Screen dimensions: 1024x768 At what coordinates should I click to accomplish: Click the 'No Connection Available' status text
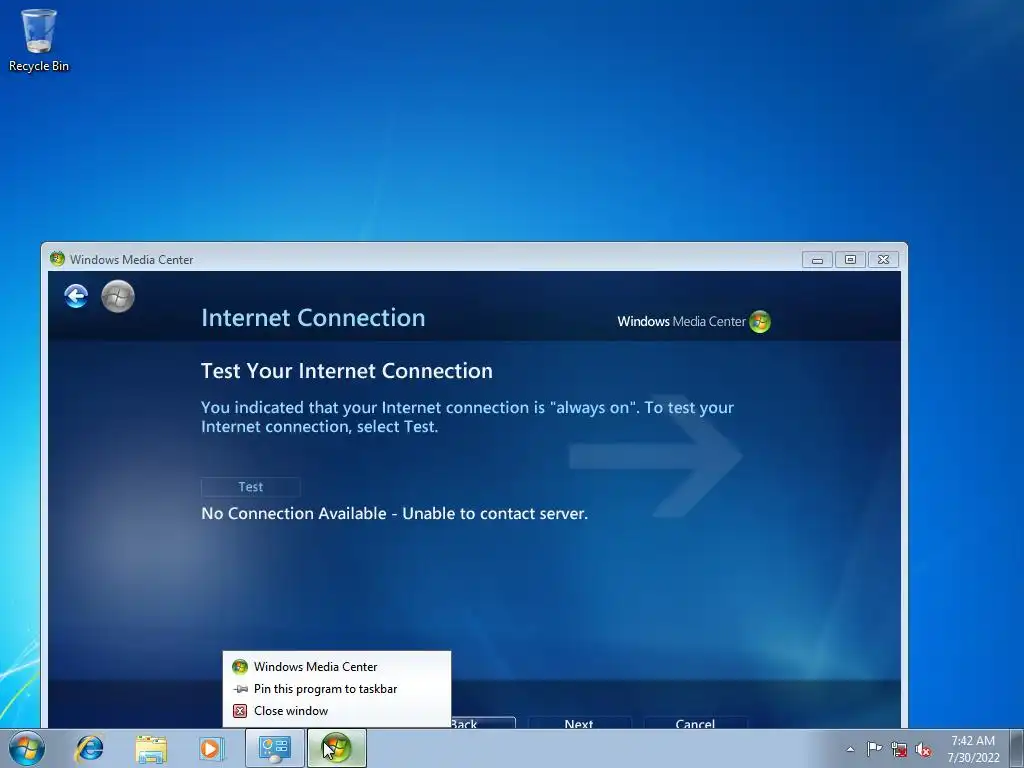pyautogui.click(x=394, y=513)
